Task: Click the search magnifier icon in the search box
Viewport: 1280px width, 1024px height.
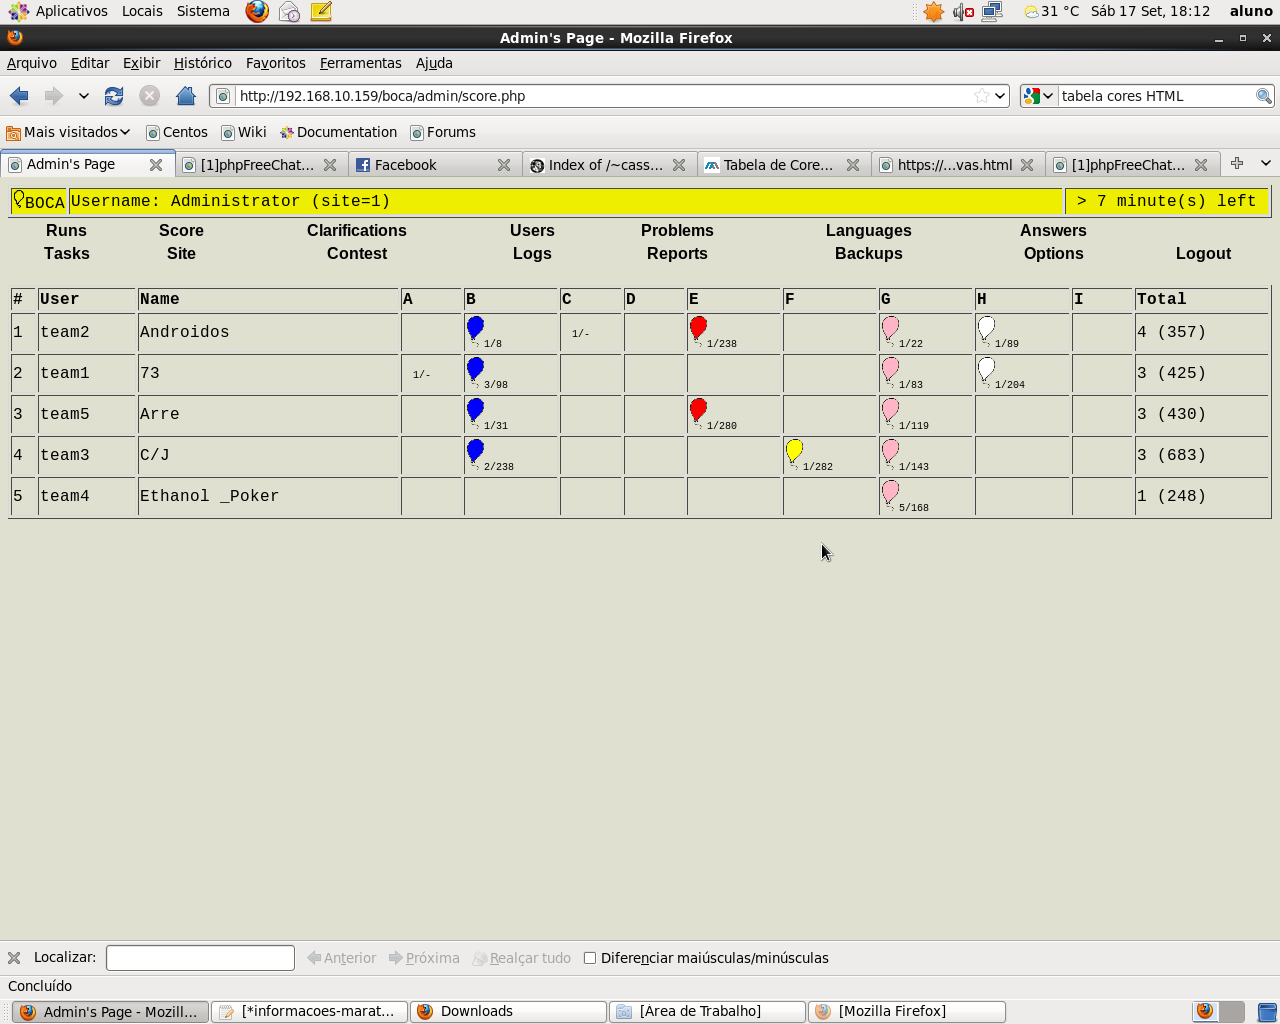Action: 1263,96
